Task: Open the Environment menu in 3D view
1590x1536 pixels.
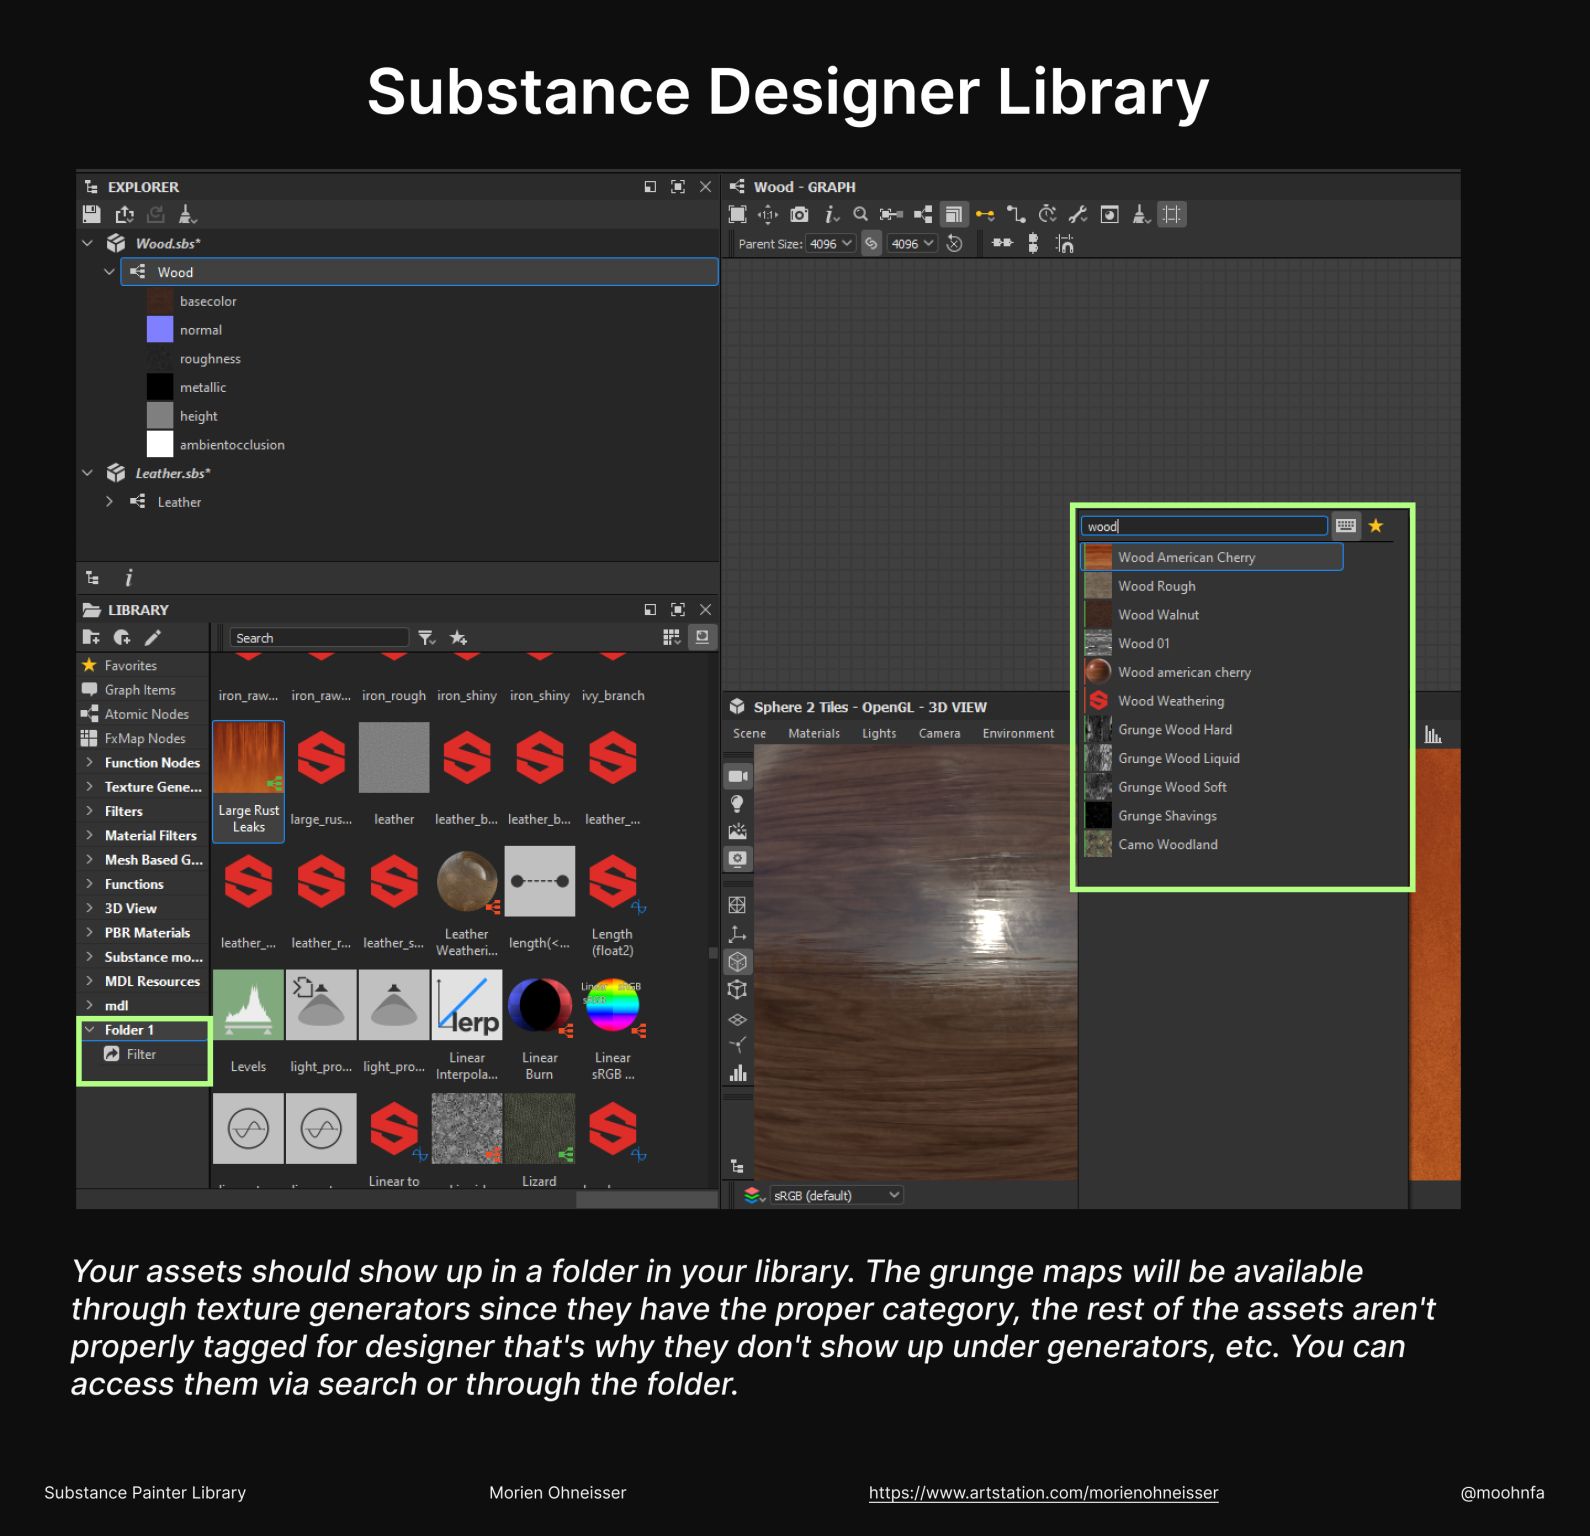Action: pos(1017,733)
